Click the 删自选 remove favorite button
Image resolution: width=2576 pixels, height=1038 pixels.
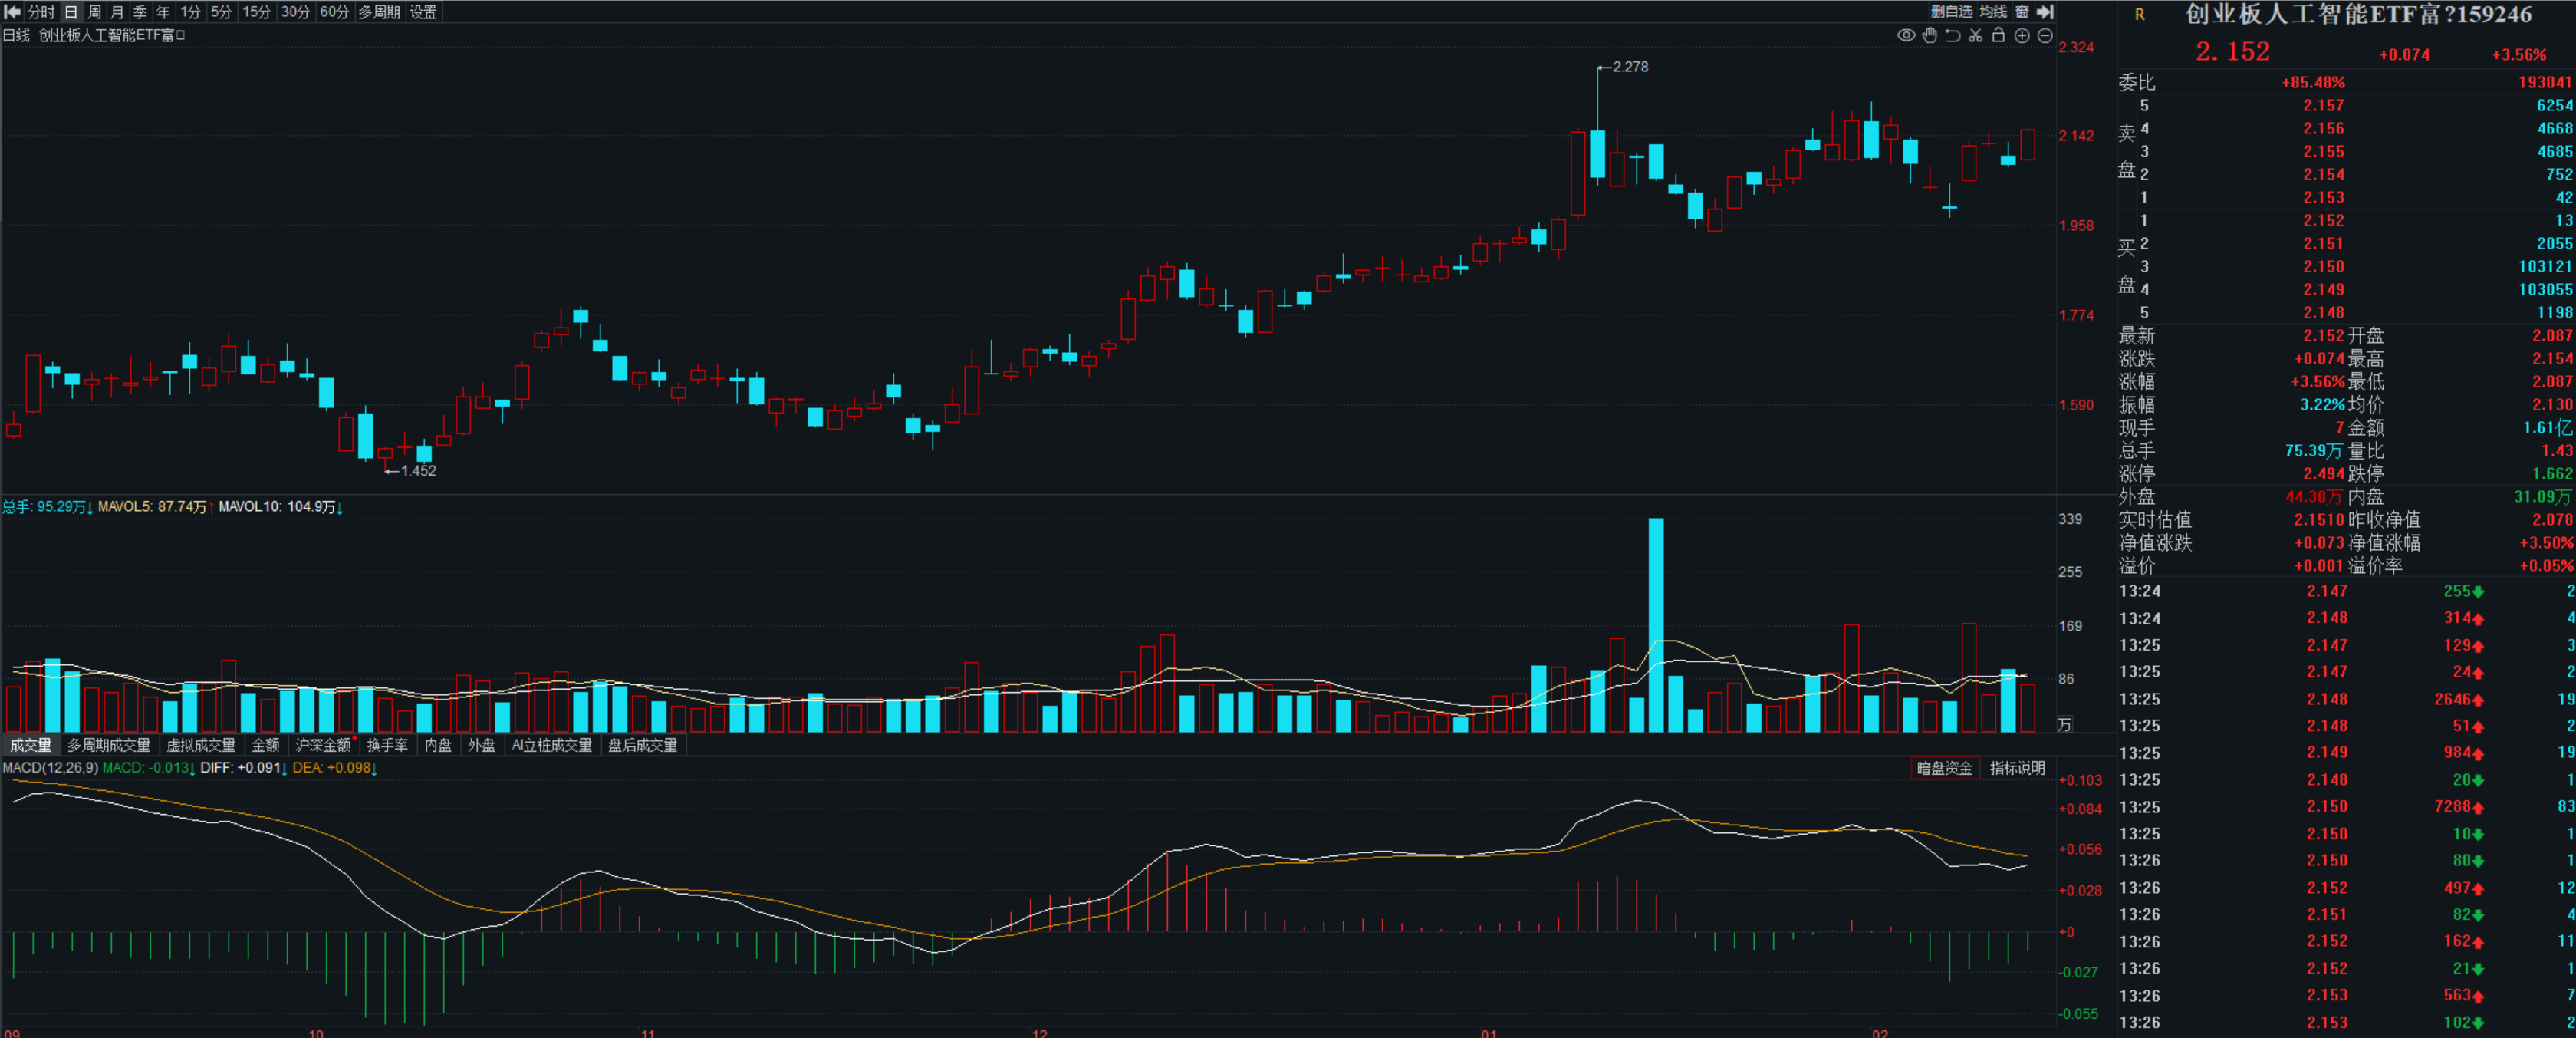(x=1951, y=12)
